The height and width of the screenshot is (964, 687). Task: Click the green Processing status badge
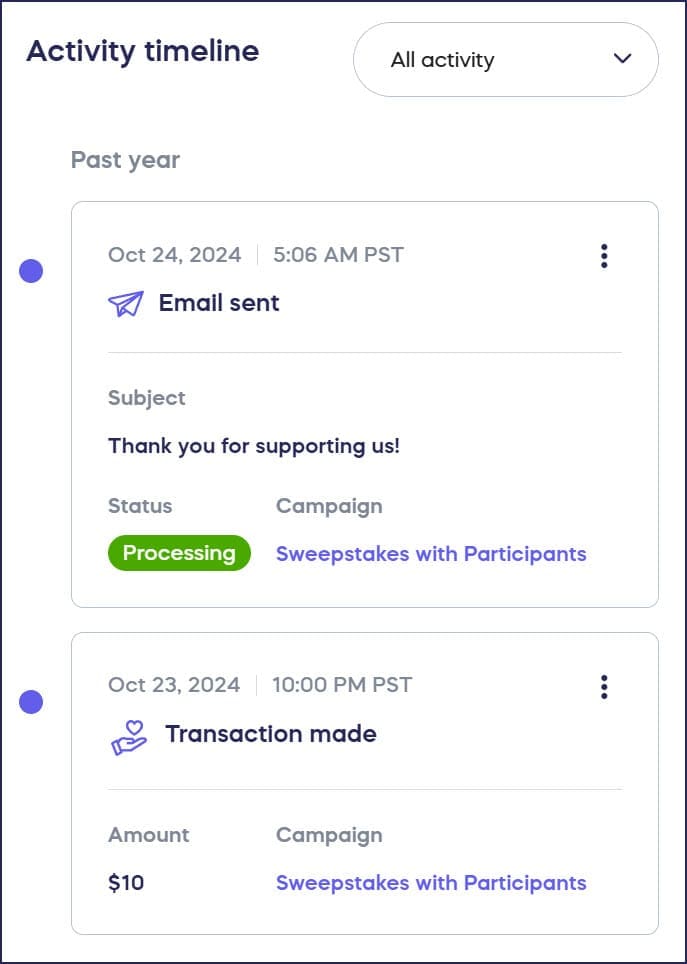(x=179, y=553)
